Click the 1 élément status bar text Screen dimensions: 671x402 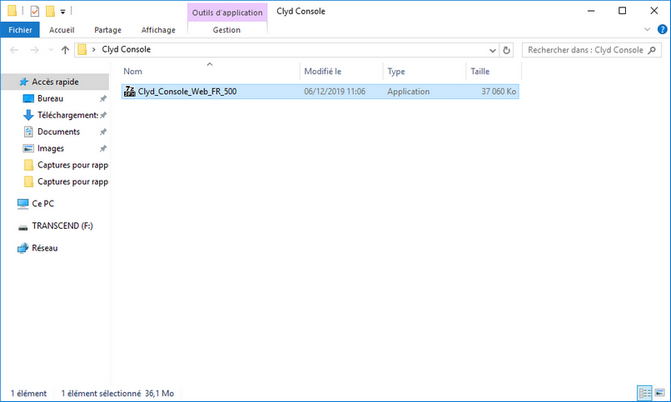click(x=28, y=393)
